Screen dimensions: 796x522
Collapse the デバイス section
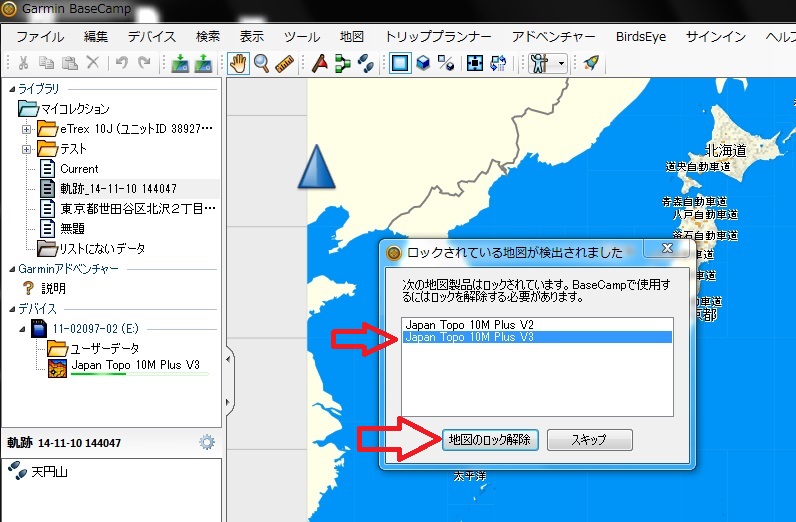pos(12,309)
